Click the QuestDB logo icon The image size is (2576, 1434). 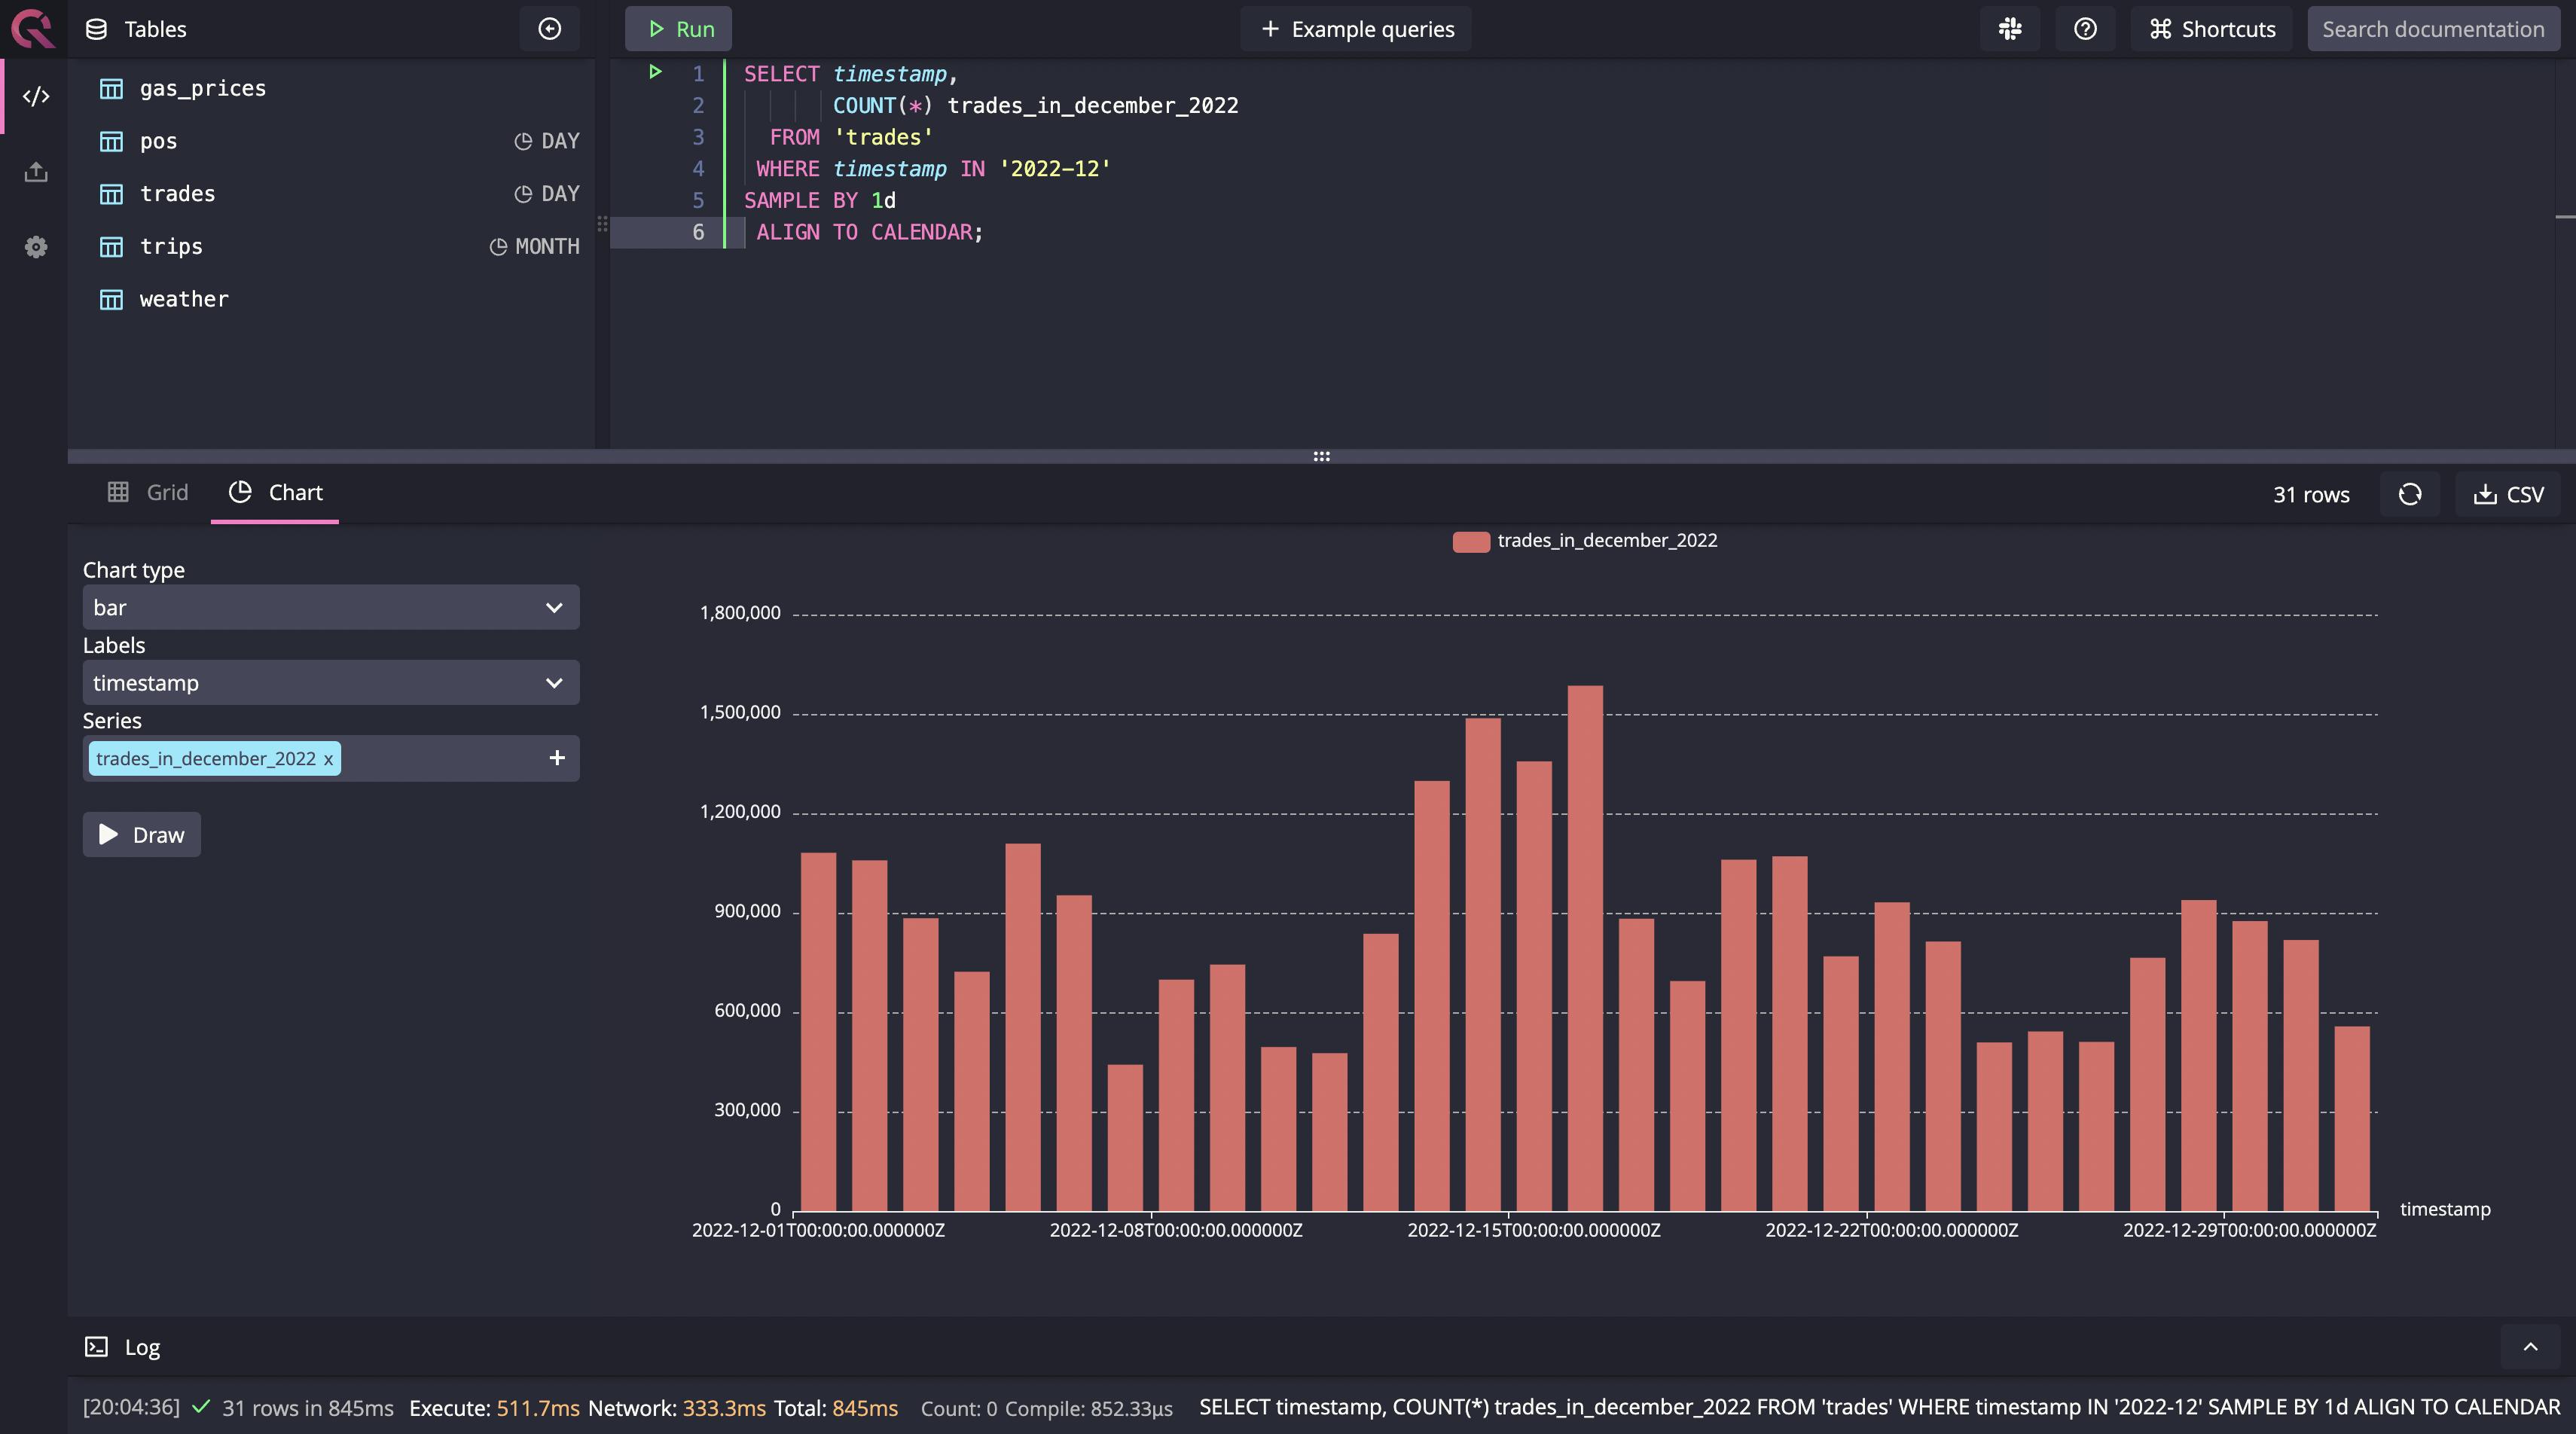click(30, 26)
